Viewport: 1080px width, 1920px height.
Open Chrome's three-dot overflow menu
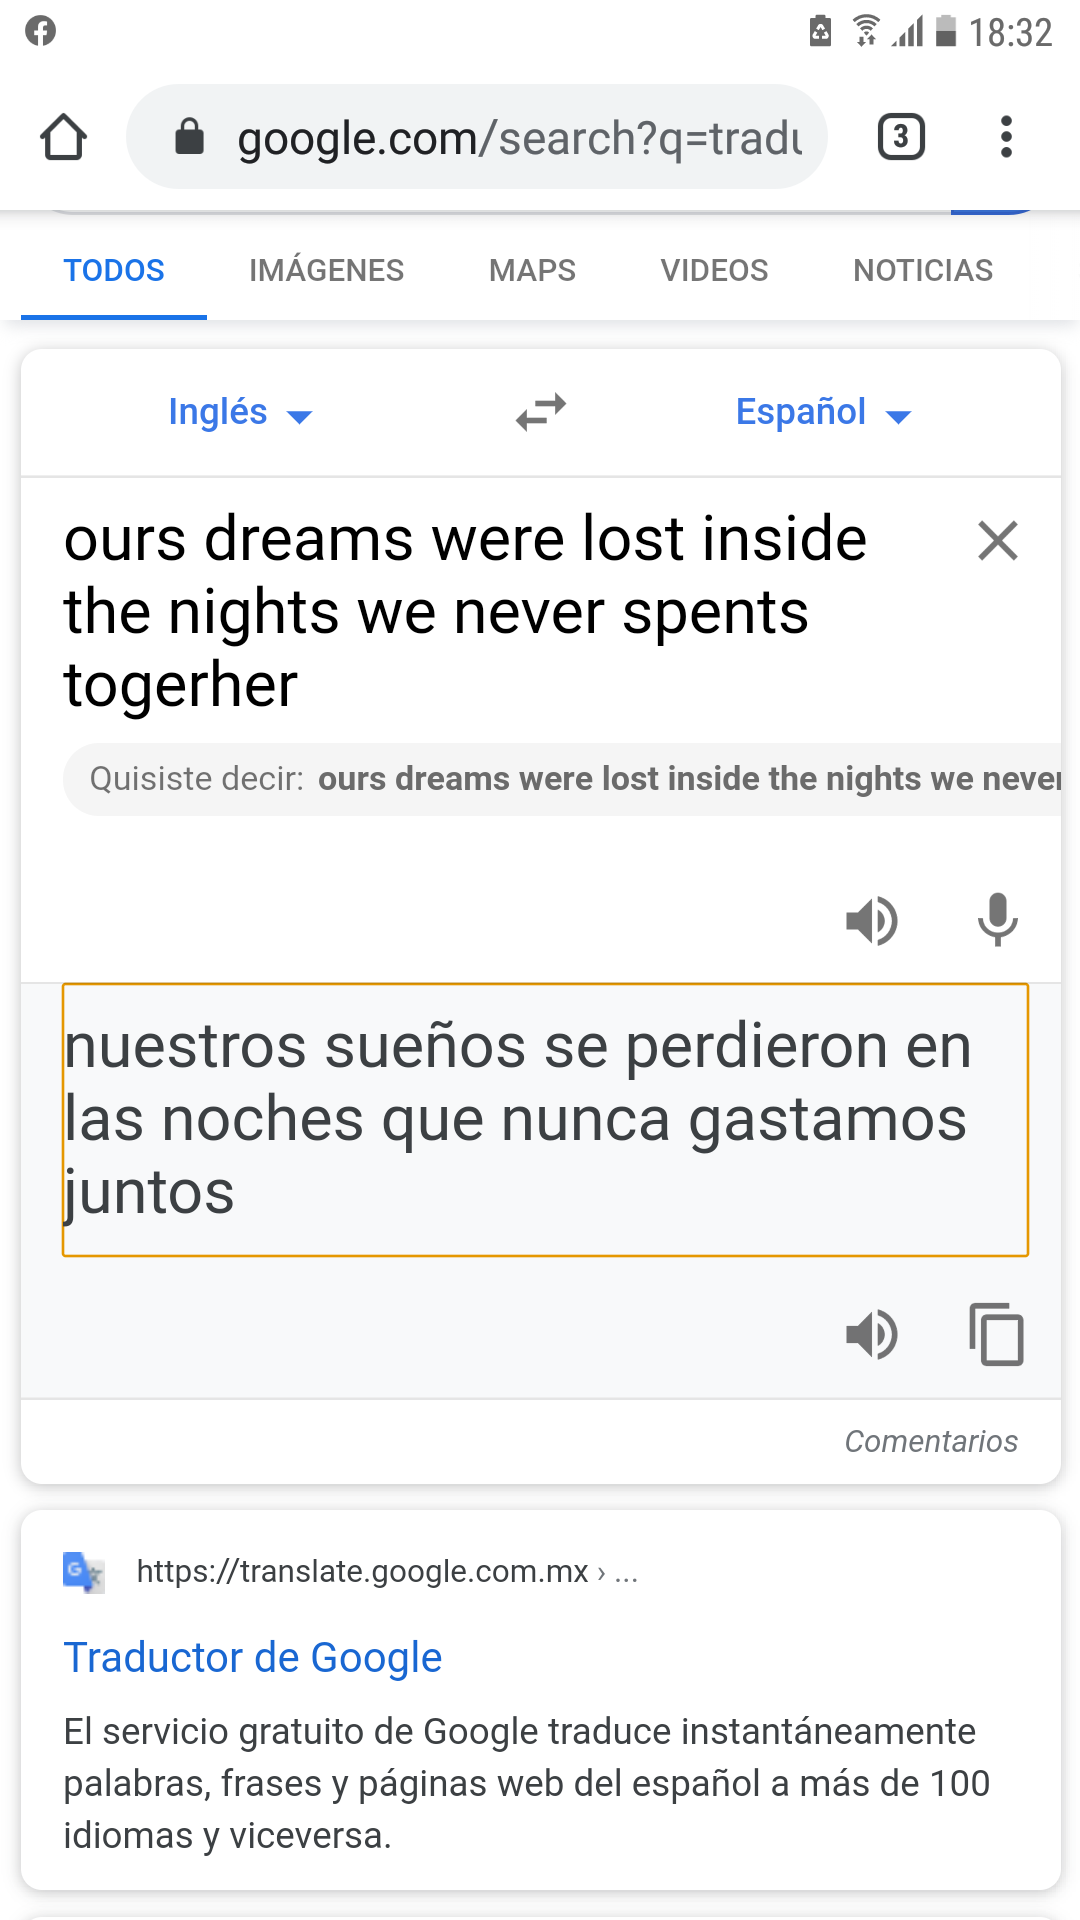1006,137
